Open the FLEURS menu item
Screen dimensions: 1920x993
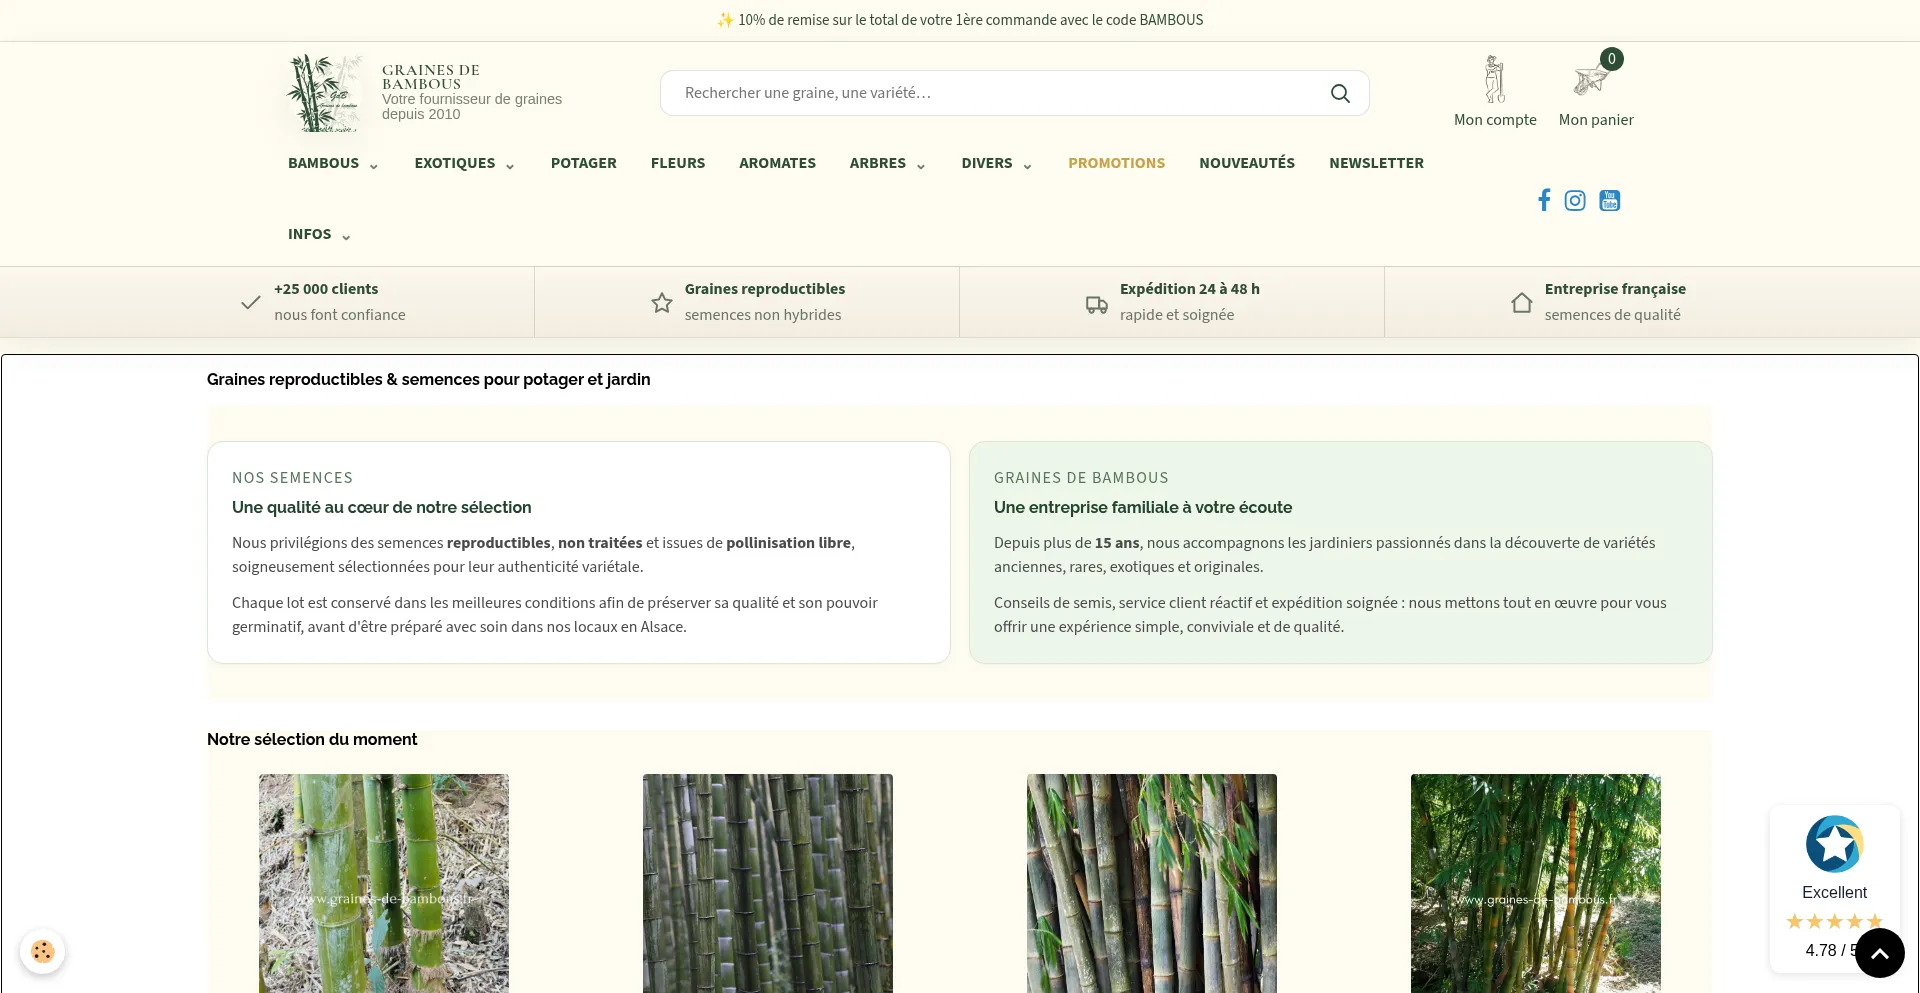click(x=678, y=163)
